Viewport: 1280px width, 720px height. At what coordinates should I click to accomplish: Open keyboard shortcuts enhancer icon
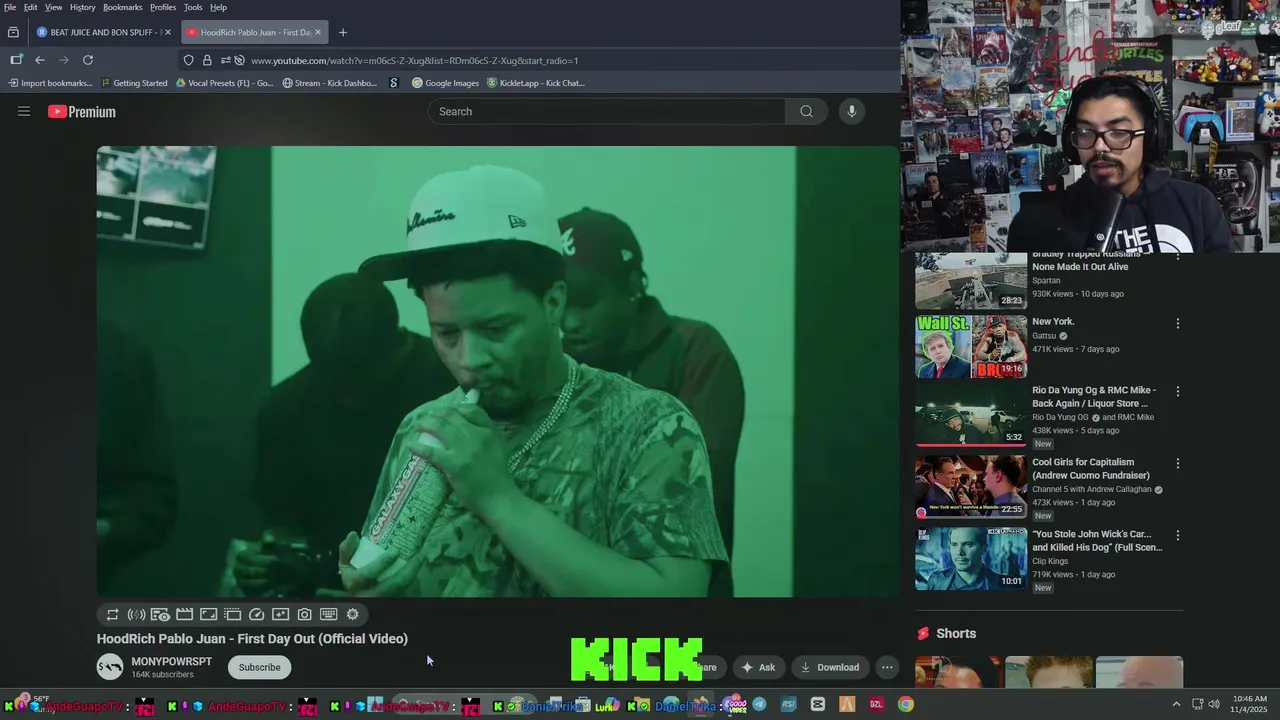pyautogui.click(x=328, y=615)
